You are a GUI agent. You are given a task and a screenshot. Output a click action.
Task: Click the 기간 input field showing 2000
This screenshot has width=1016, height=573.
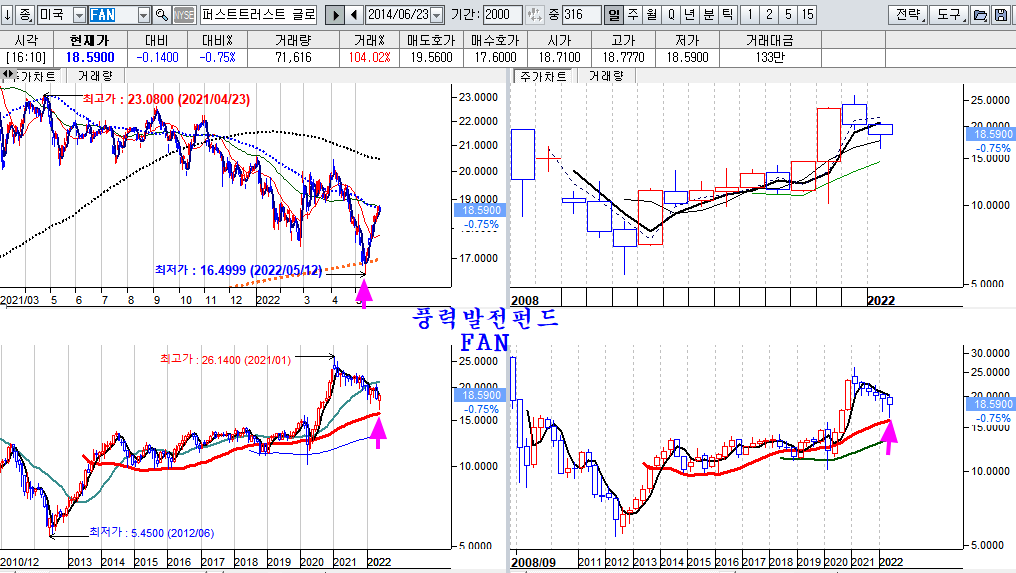(502, 15)
